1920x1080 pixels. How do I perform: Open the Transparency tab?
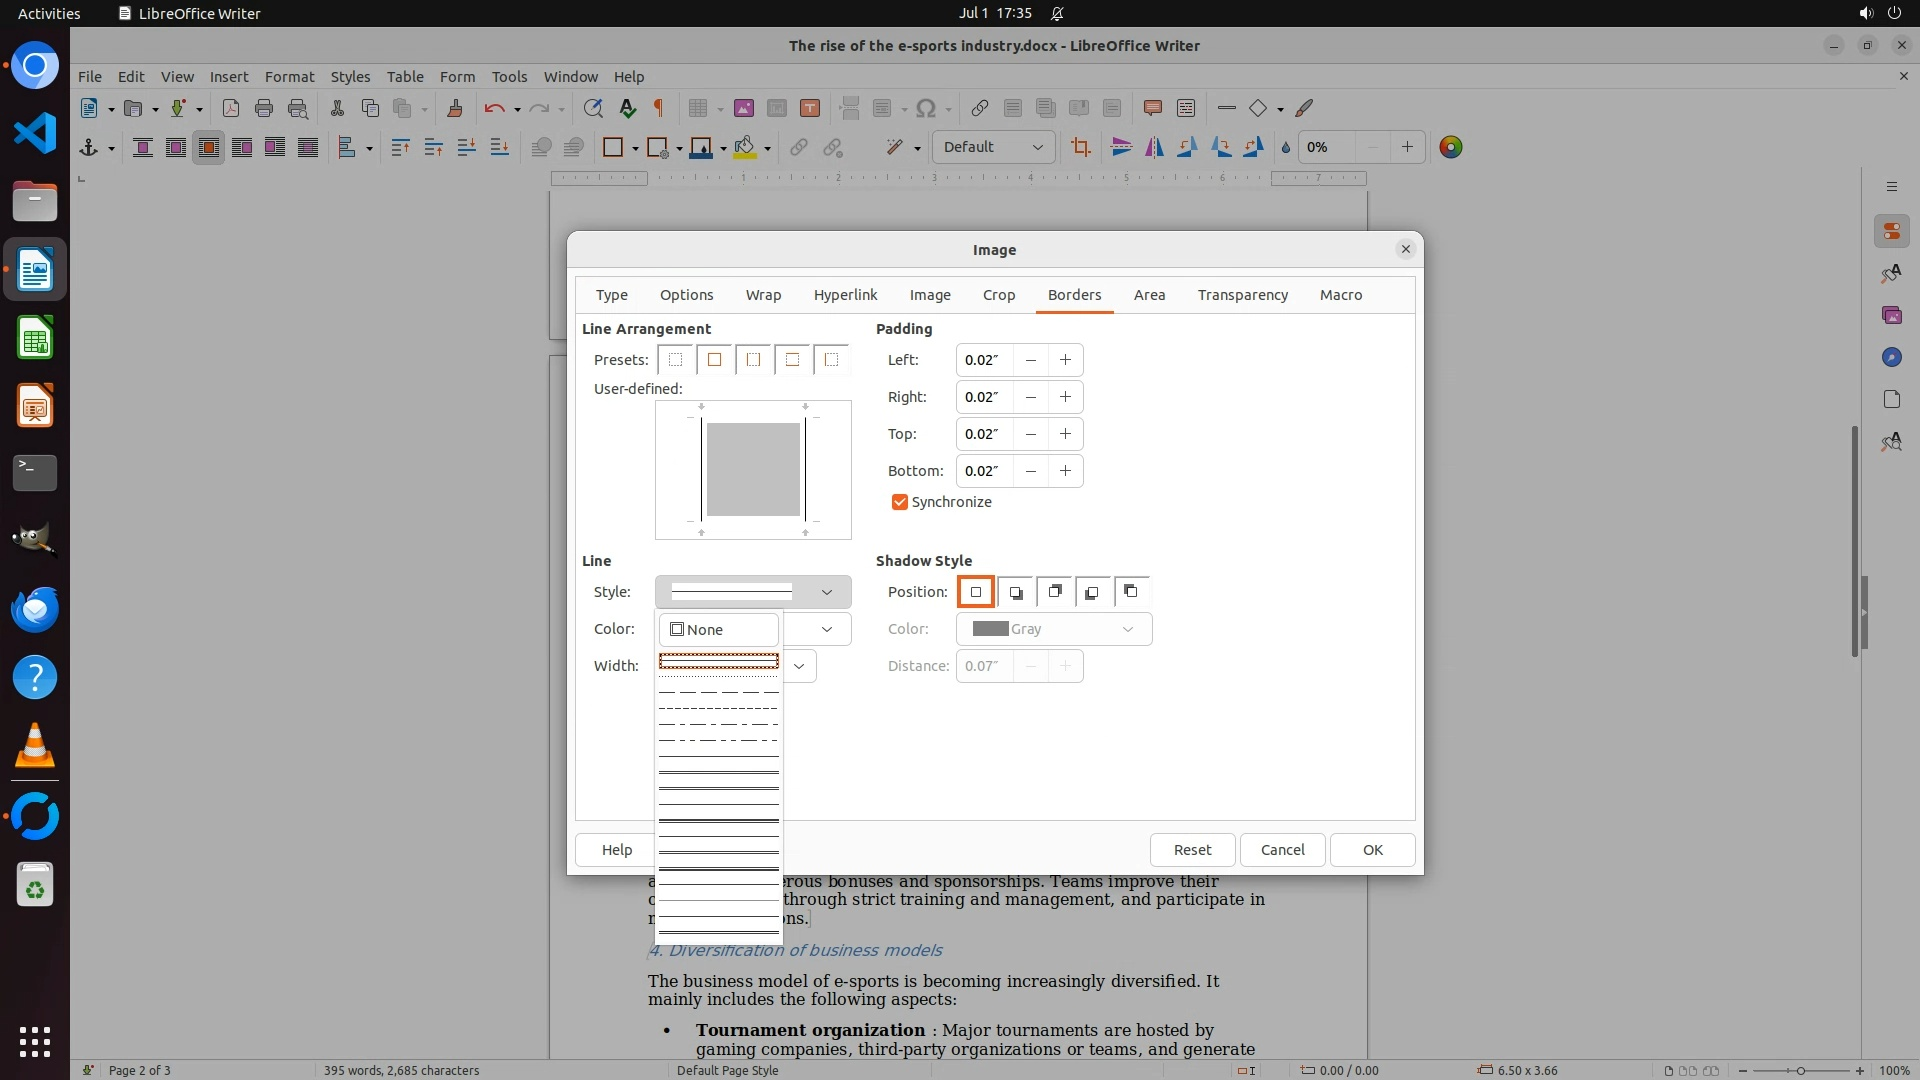[1242, 295]
